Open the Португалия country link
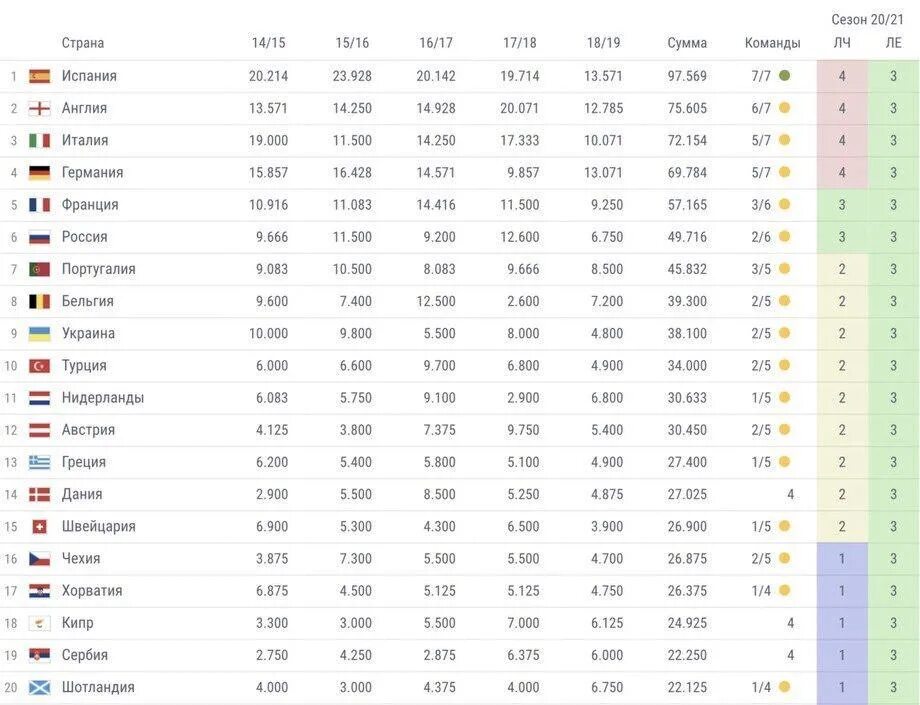Image resolution: width=920 pixels, height=705 pixels. click(98, 269)
